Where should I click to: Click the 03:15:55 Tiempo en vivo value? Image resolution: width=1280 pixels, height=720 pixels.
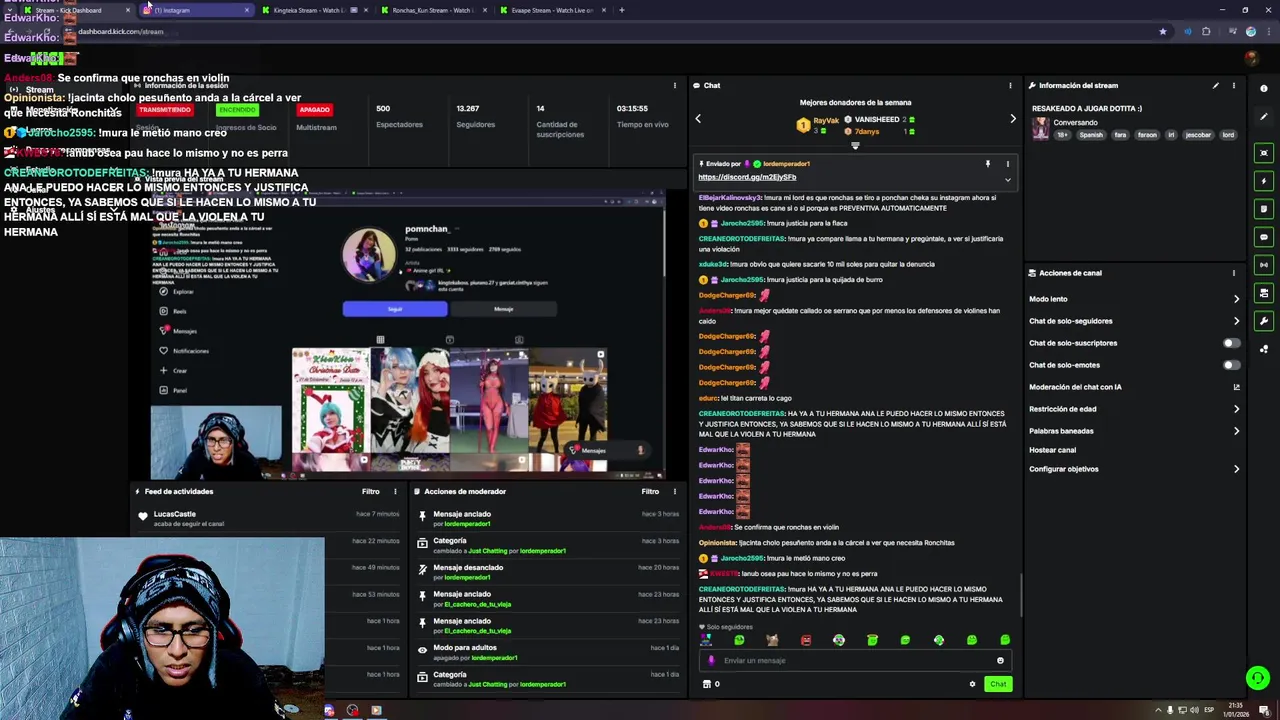632,108
